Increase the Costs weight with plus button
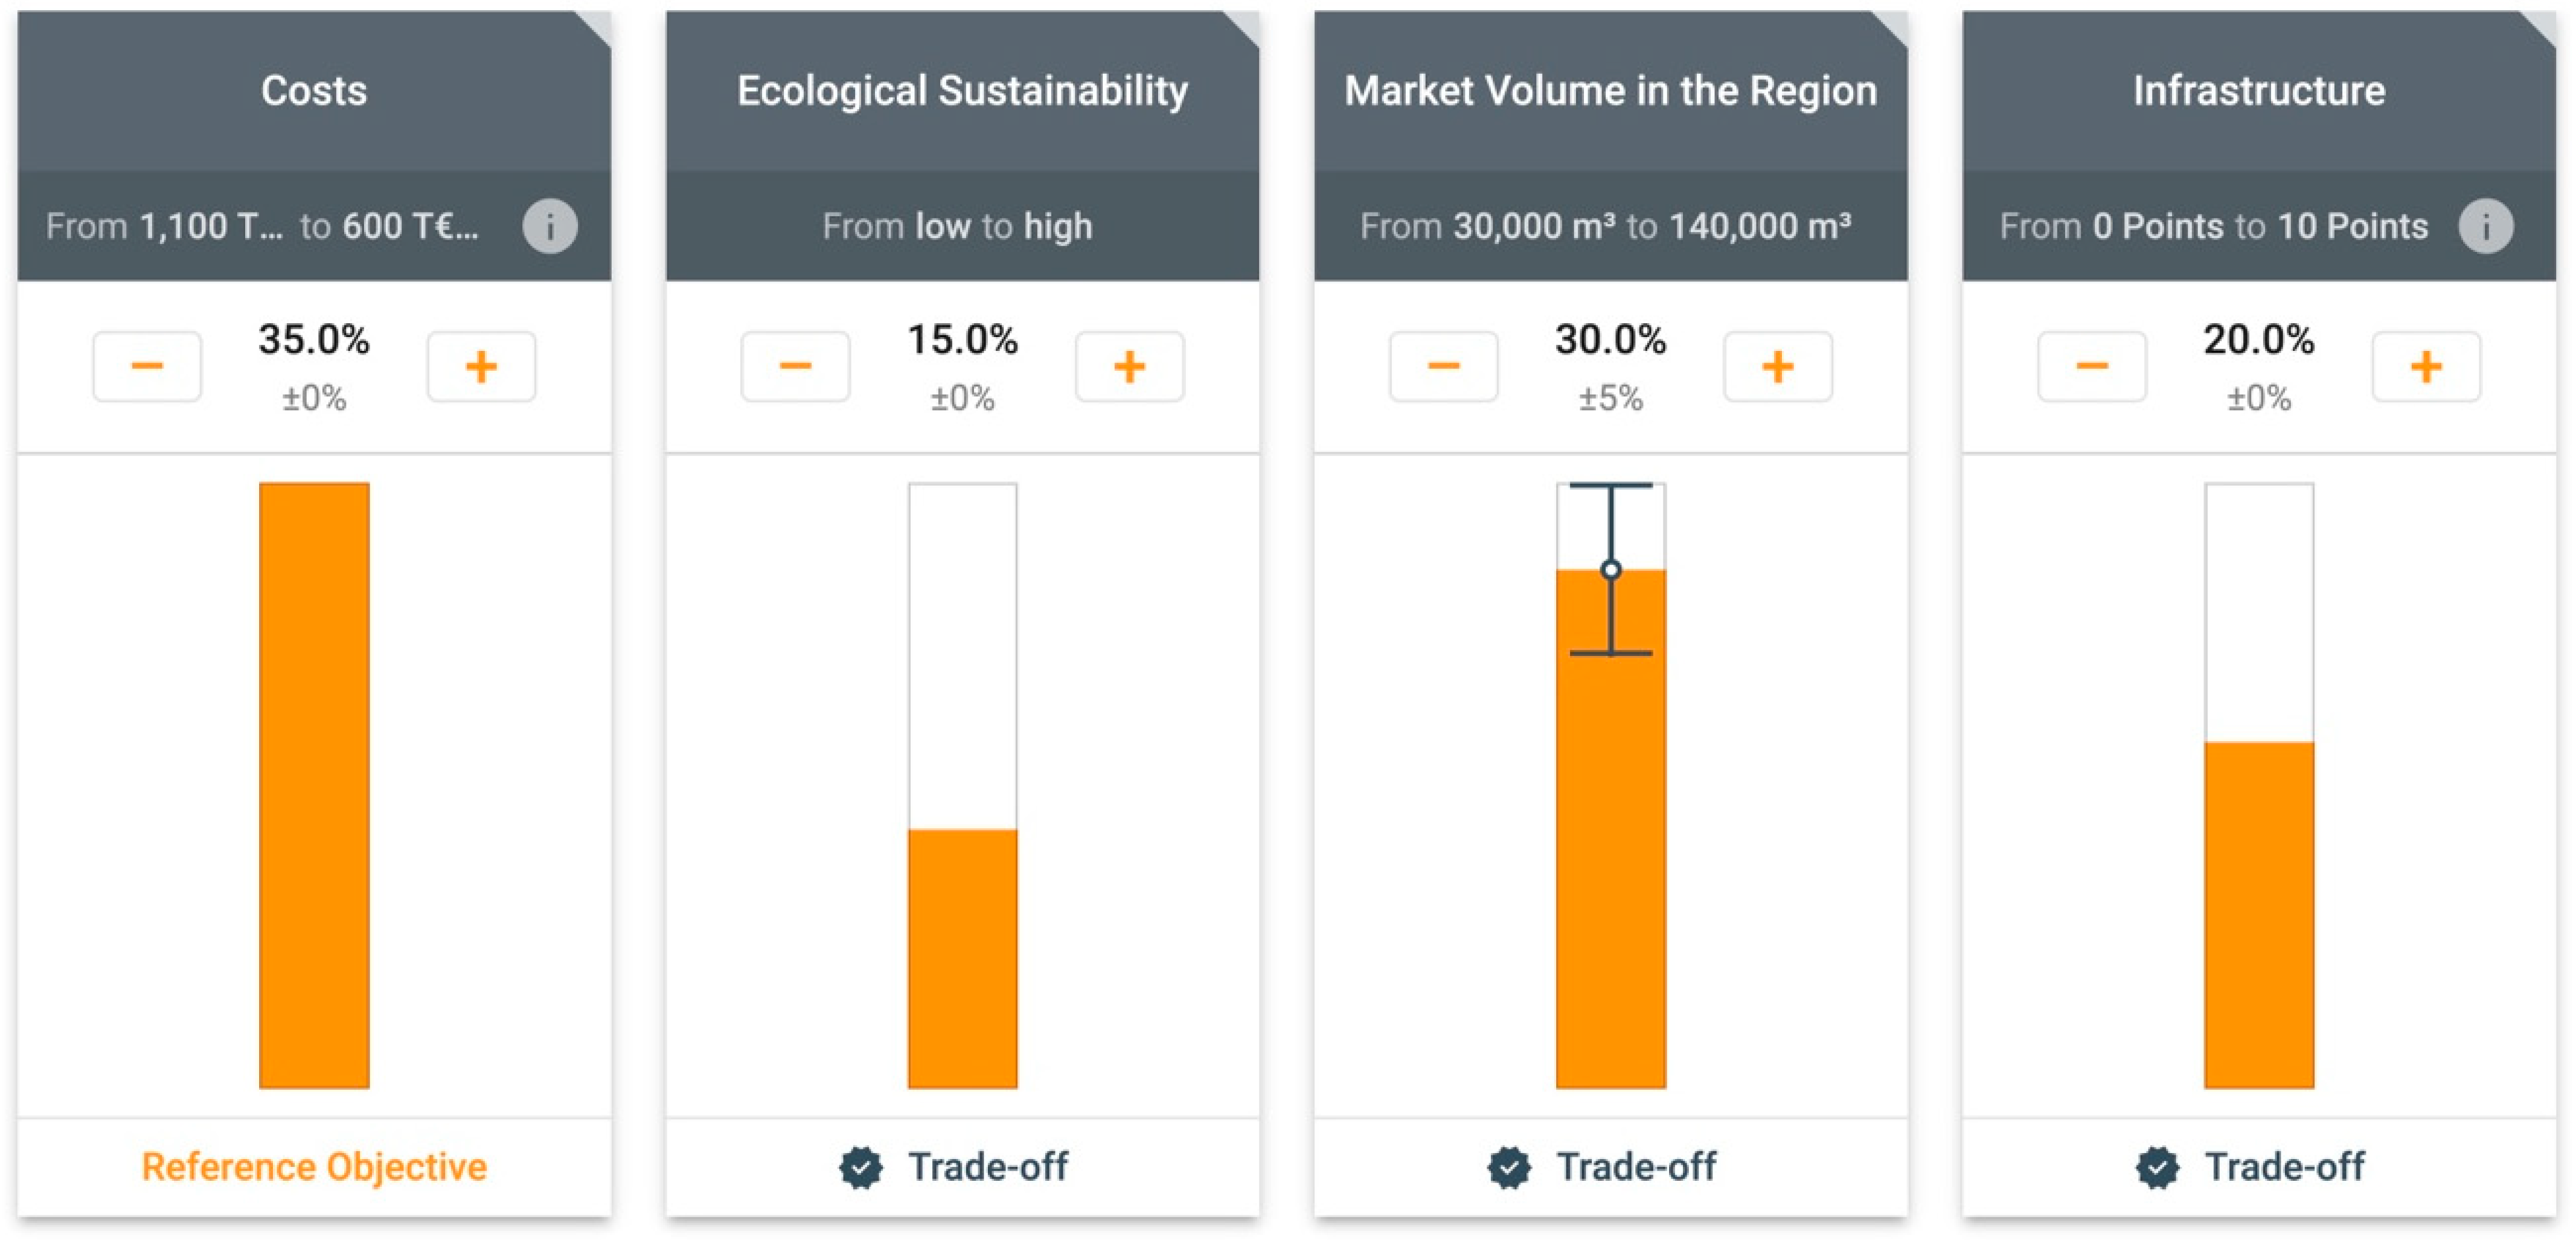 pyautogui.click(x=481, y=367)
